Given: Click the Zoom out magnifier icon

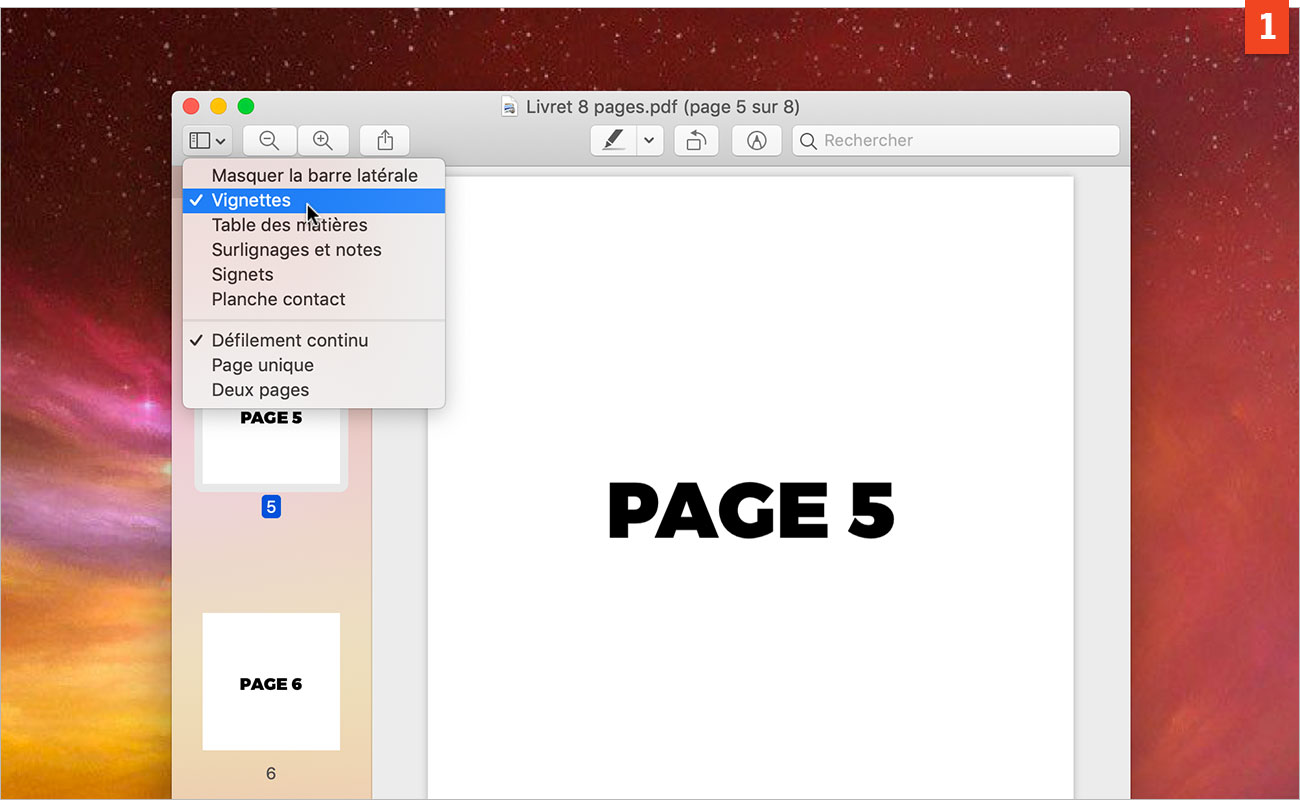Looking at the screenshot, I should coord(269,140).
